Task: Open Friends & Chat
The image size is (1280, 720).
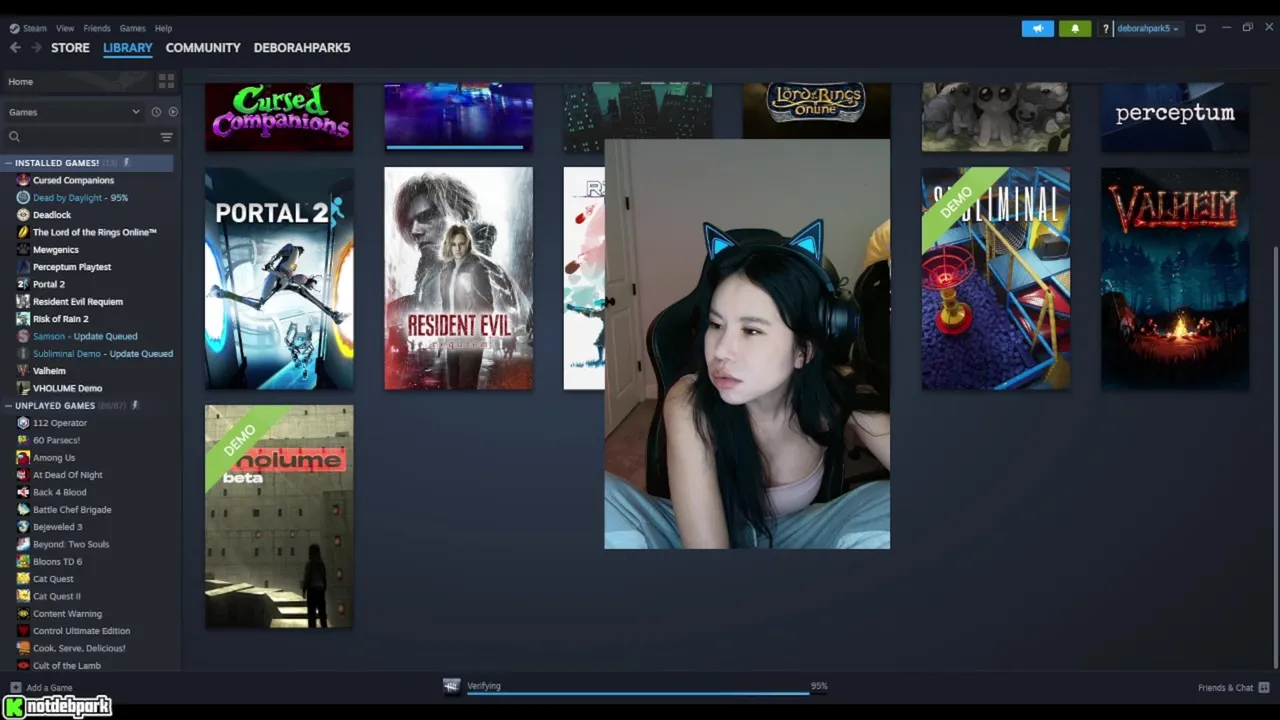Action: [x=1225, y=688]
